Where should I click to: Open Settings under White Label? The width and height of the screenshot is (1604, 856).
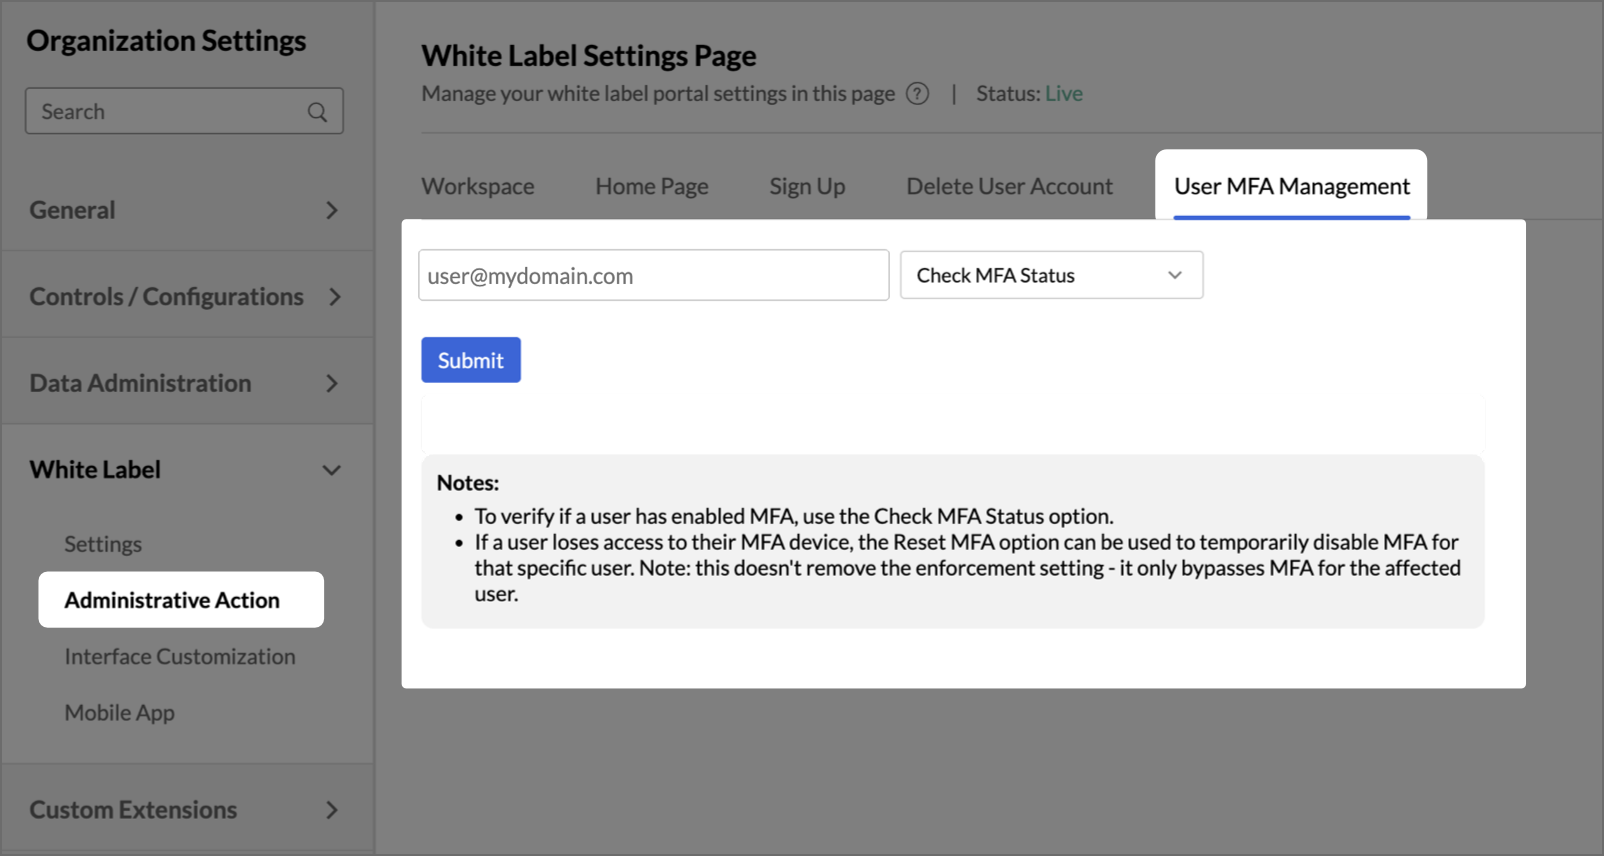tap(103, 544)
